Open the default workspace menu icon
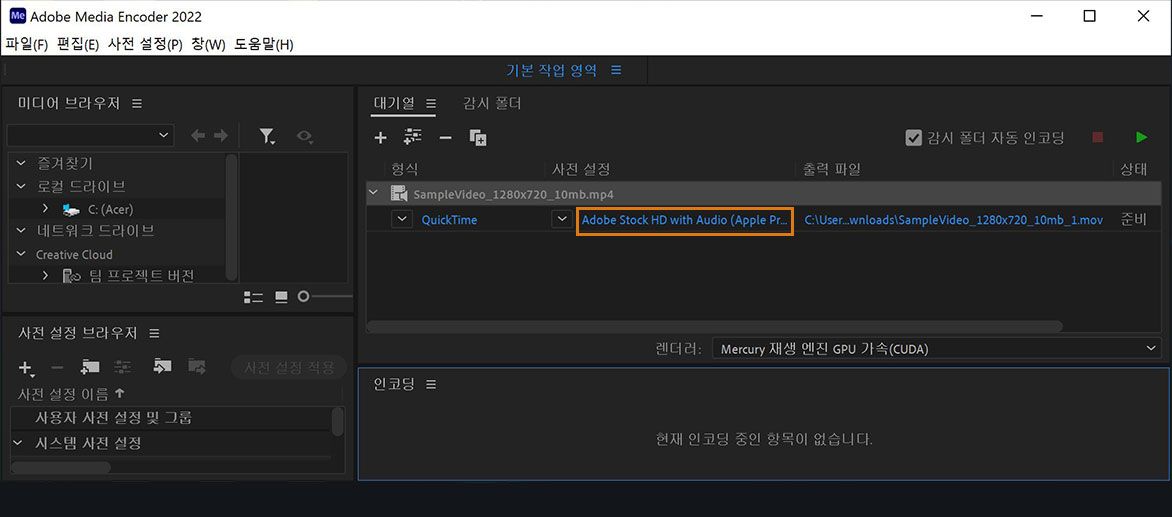 point(616,70)
